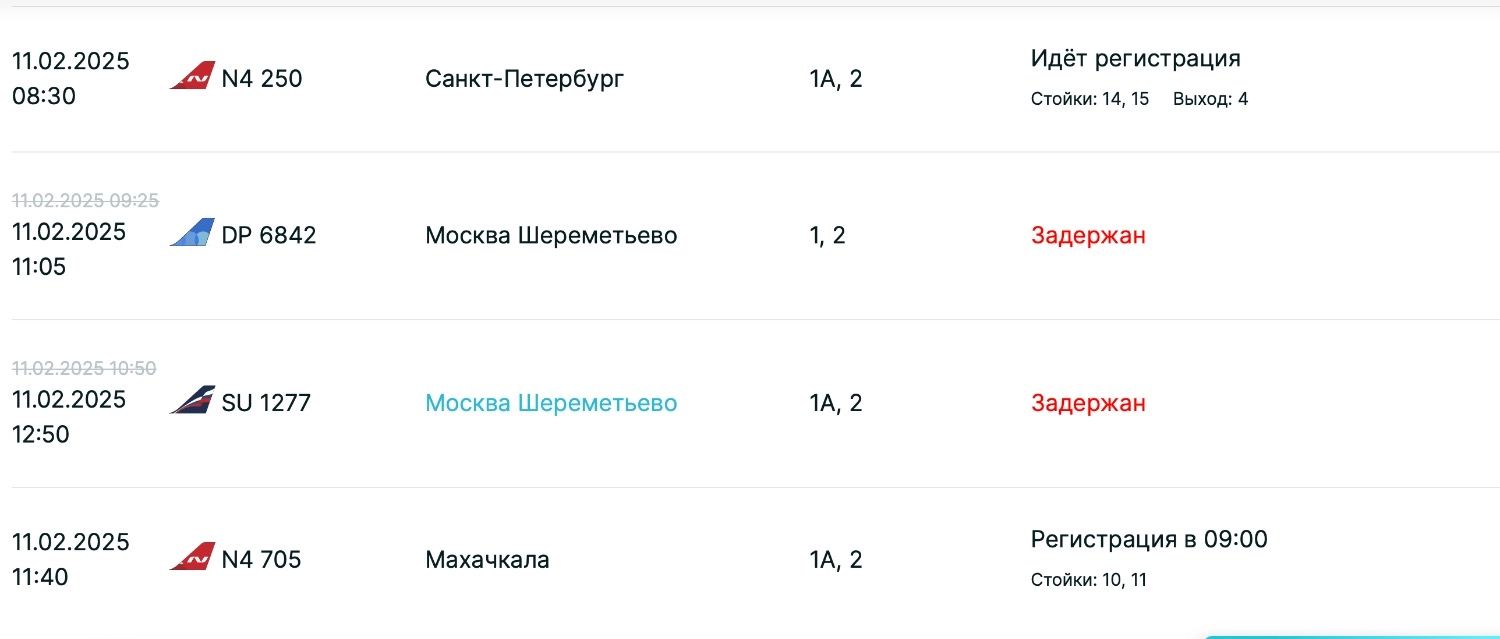Screen dimensions: 1500x639
Task: Click the red Задержан status for SU 1277
Action: 1088,403
